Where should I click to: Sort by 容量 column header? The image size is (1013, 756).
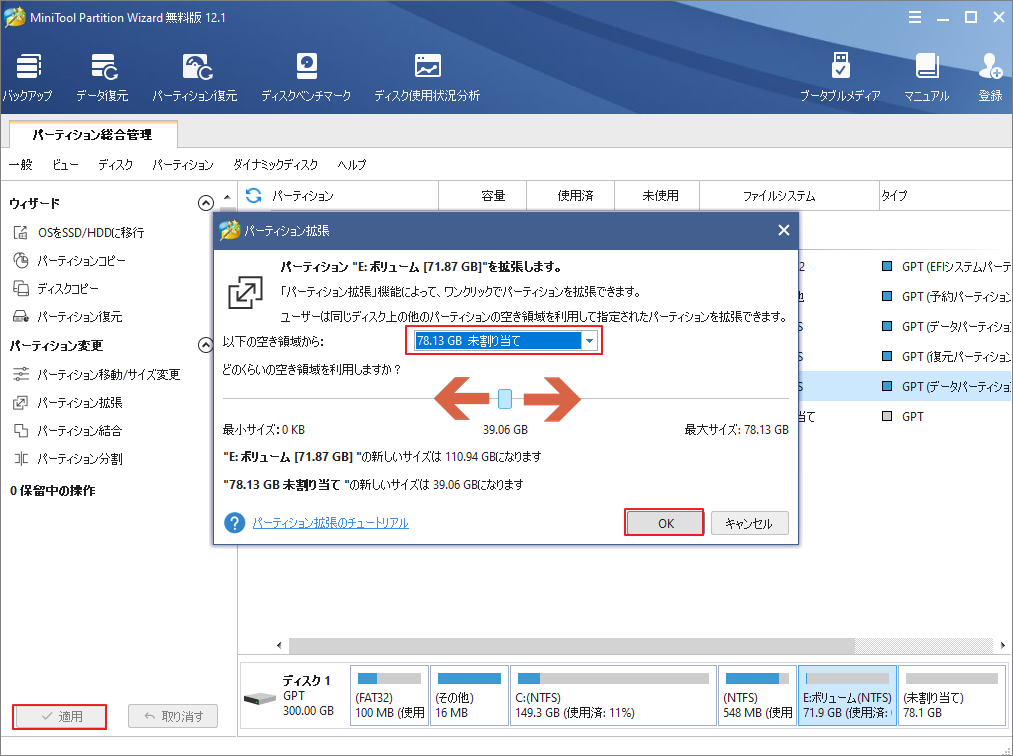(483, 196)
